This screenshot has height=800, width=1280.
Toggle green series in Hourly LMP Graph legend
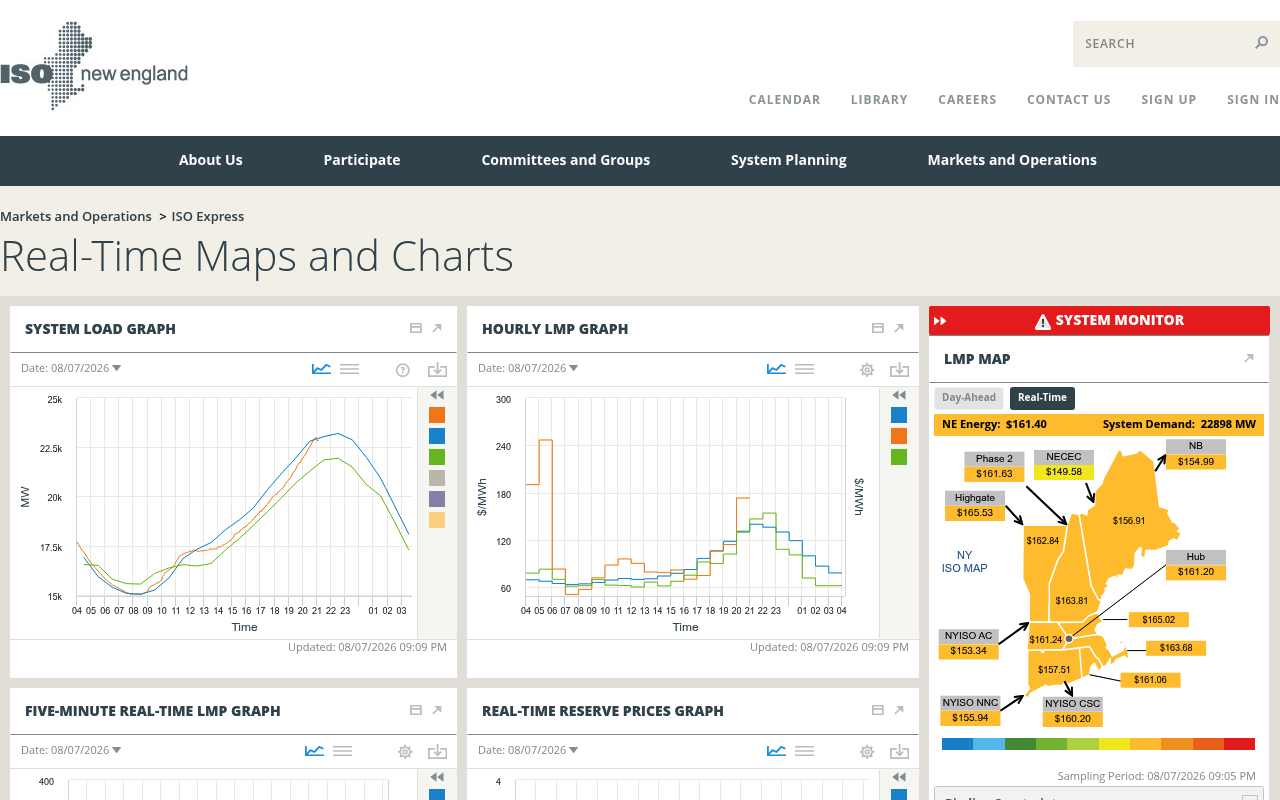coord(899,457)
